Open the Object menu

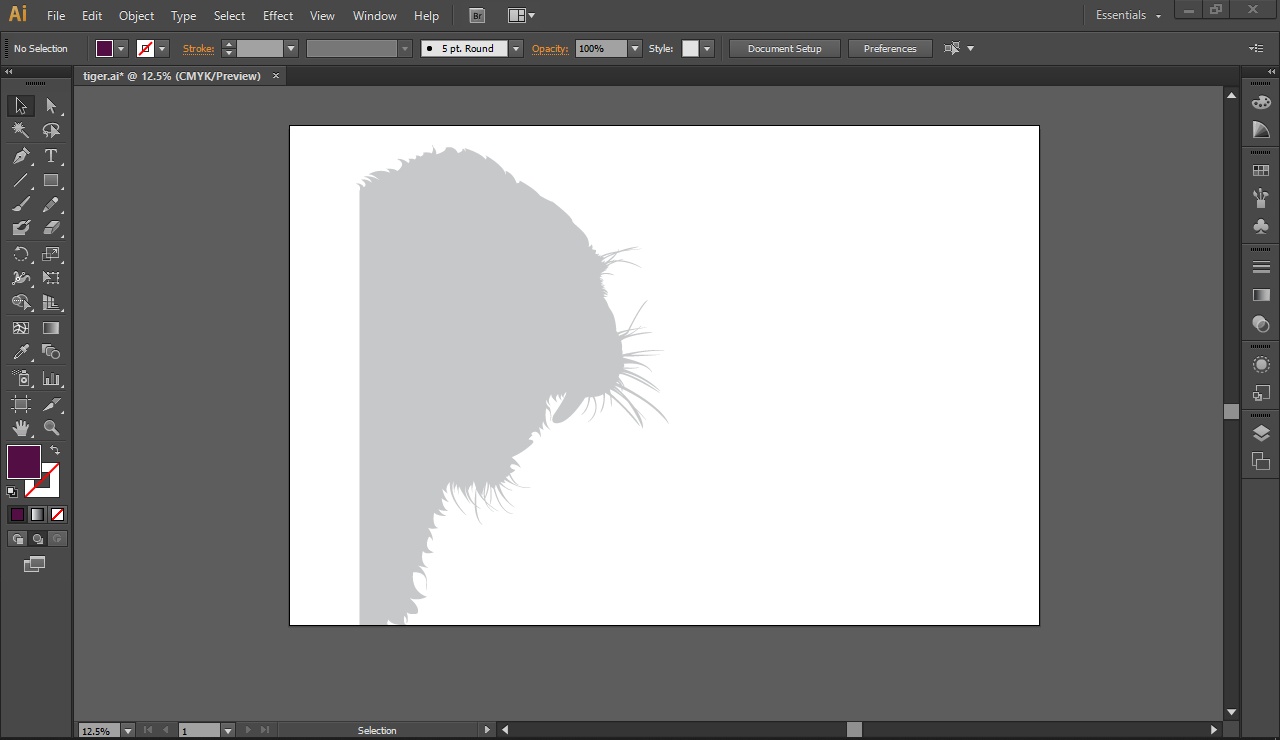coord(137,16)
